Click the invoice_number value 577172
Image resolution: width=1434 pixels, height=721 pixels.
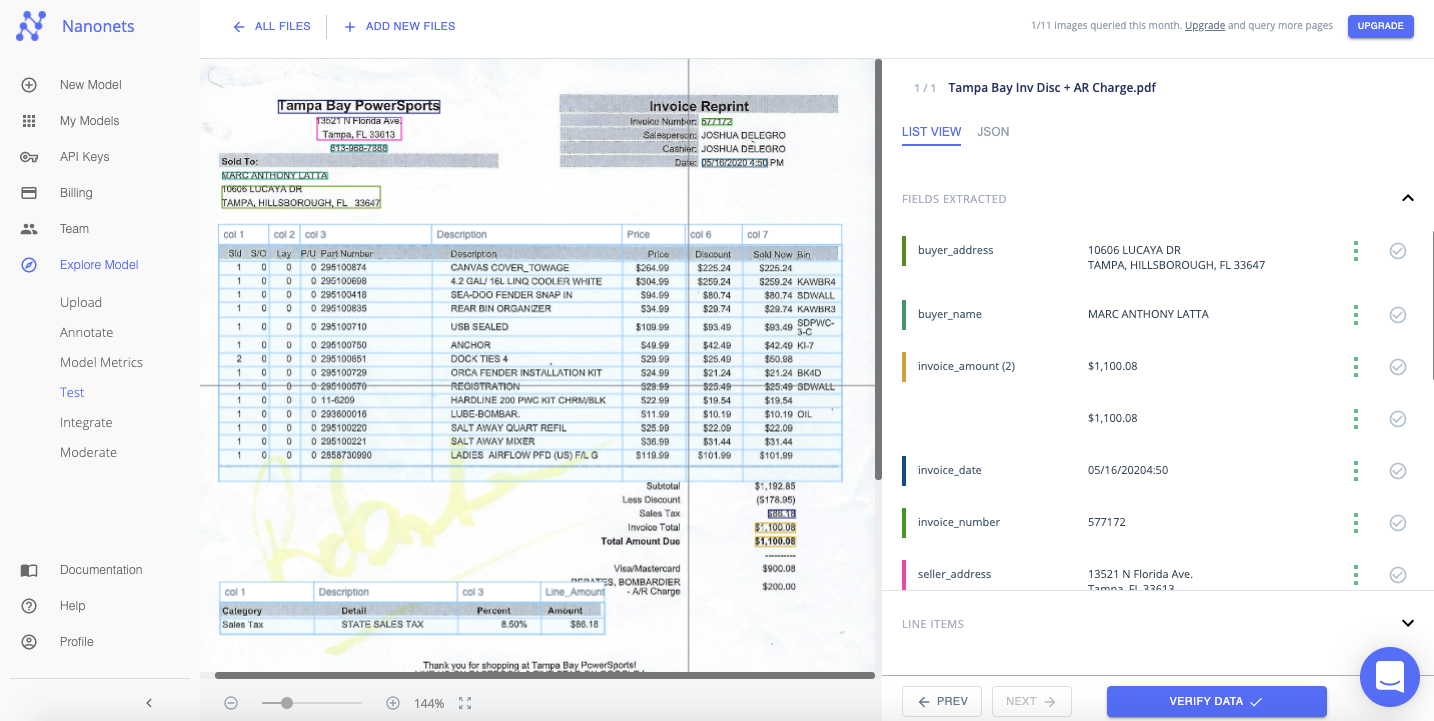tap(1106, 523)
